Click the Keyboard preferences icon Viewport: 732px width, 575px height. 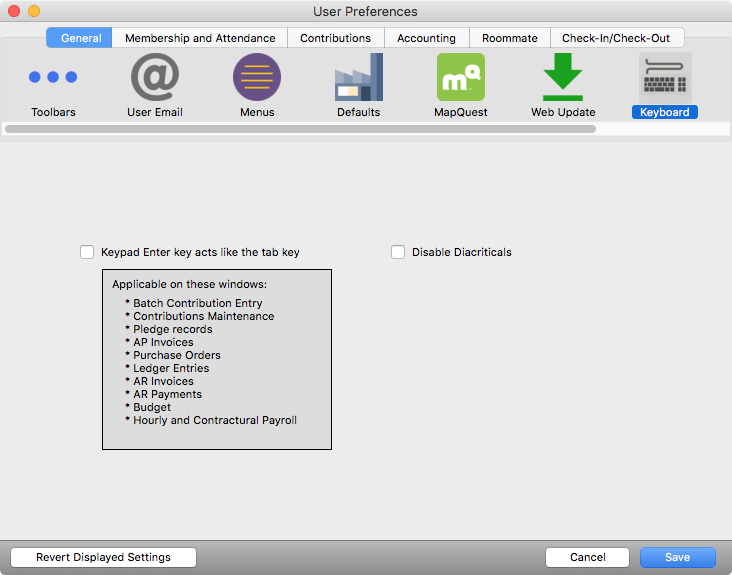[x=665, y=78]
